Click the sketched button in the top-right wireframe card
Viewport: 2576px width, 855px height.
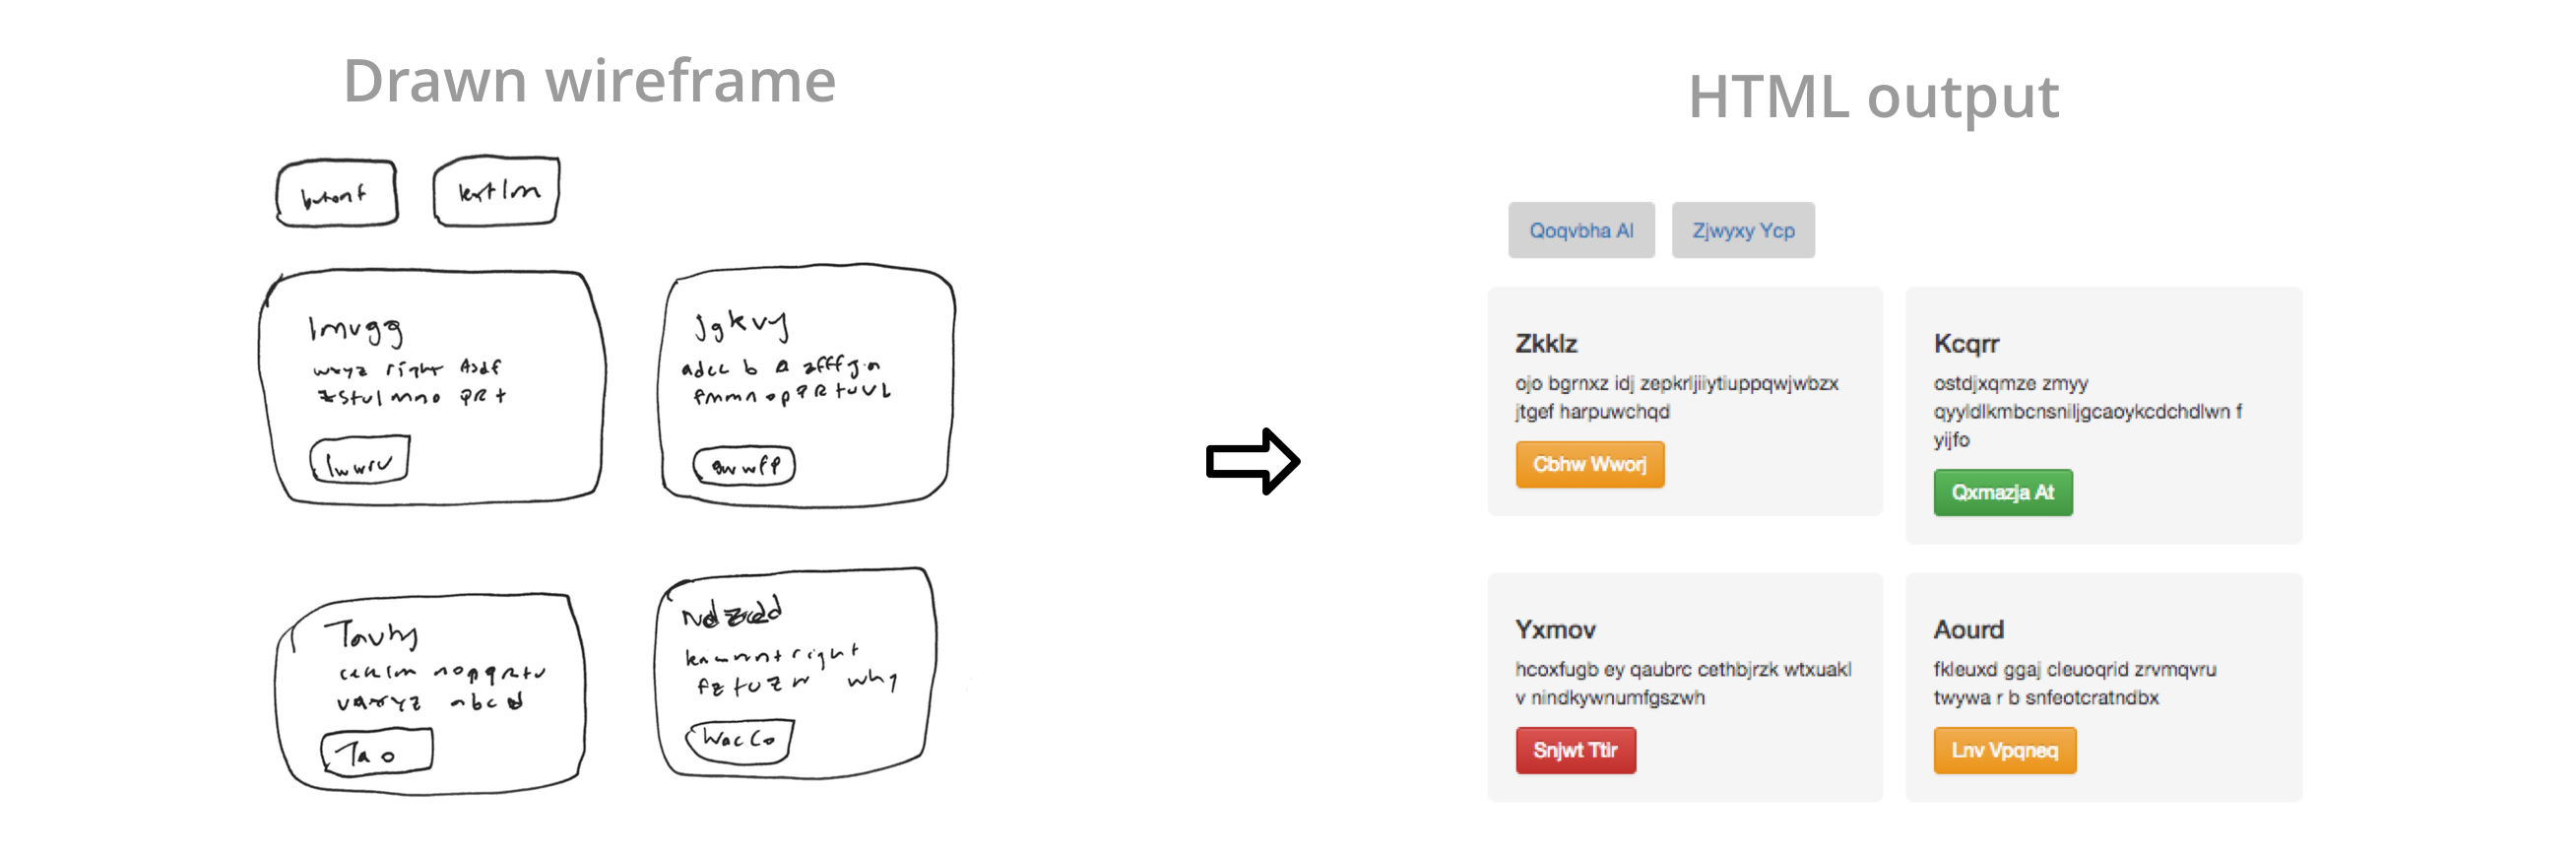tap(744, 465)
